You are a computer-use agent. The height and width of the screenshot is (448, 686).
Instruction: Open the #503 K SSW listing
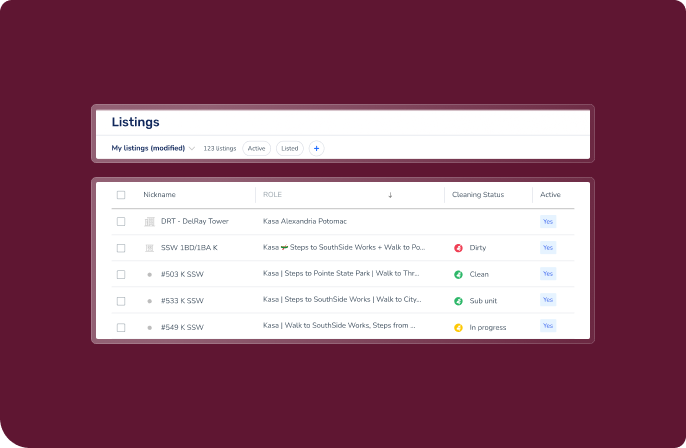click(x=182, y=274)
